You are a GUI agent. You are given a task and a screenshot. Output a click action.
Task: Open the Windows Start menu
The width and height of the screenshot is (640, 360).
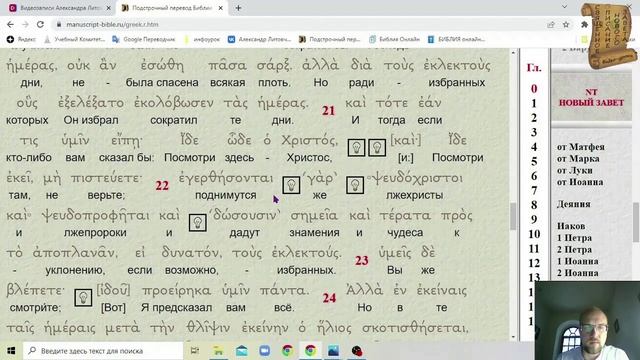click(x=11, y=351)
